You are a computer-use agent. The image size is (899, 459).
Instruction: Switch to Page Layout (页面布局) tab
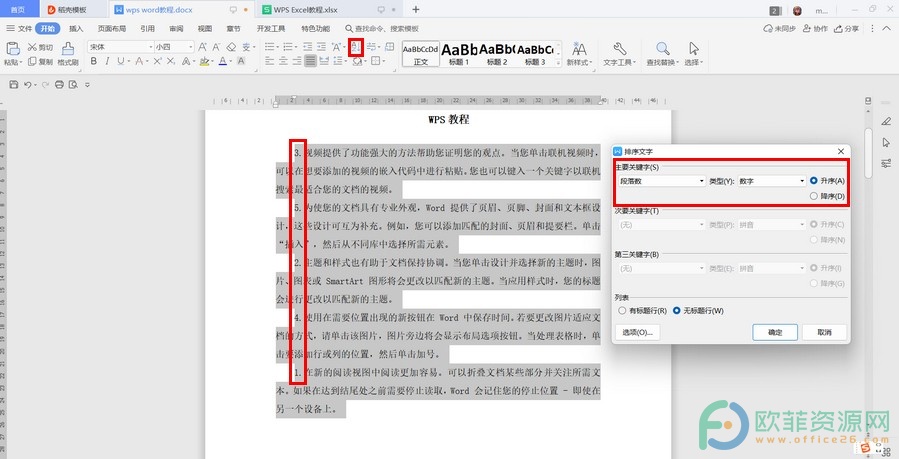tap(111, 29)
